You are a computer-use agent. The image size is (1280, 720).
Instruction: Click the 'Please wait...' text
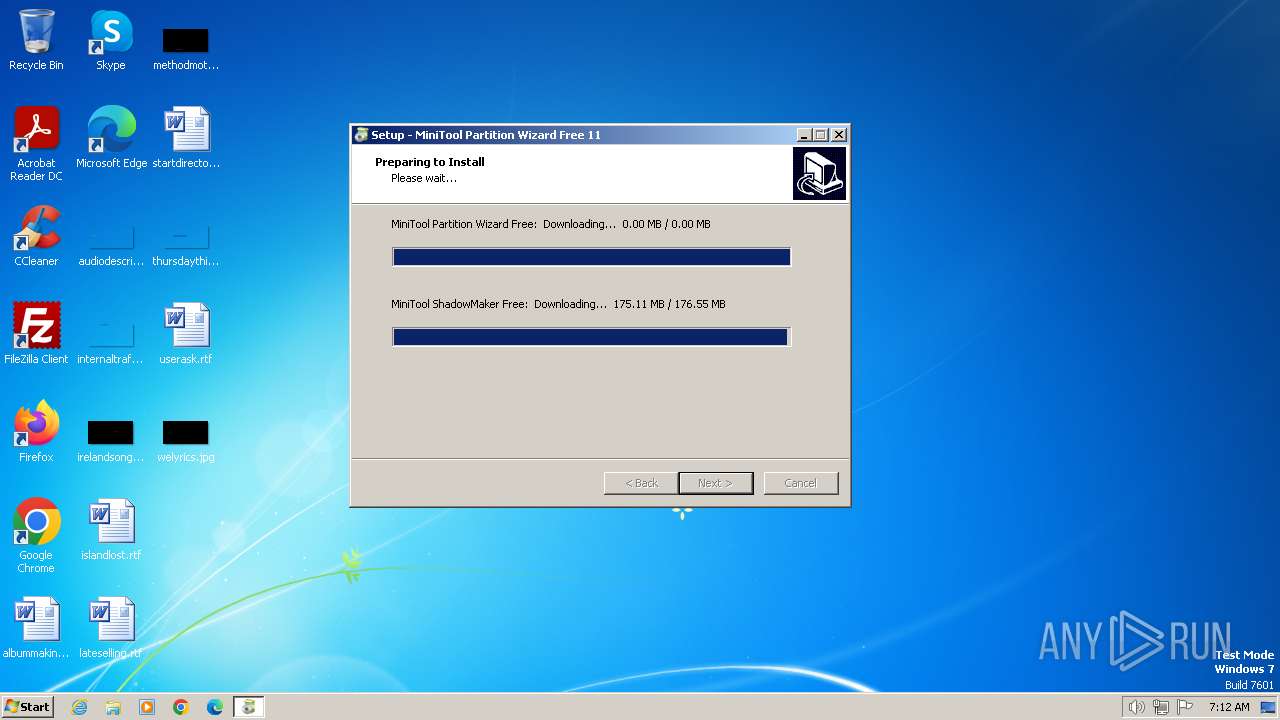[x=424, y=178]
